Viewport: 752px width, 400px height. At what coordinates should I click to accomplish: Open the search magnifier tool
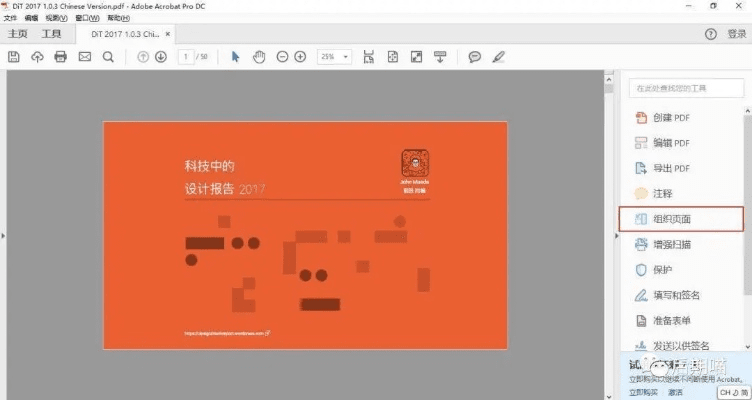pos(108,57)
